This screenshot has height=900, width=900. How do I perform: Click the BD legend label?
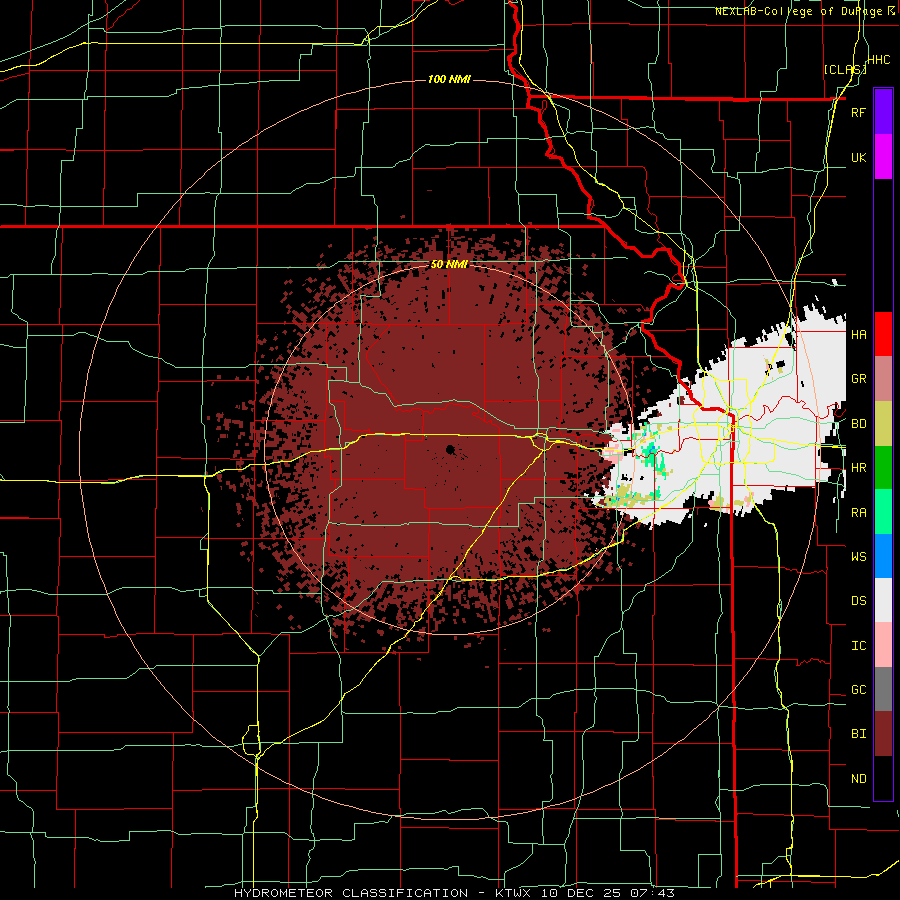coord(858,424)
